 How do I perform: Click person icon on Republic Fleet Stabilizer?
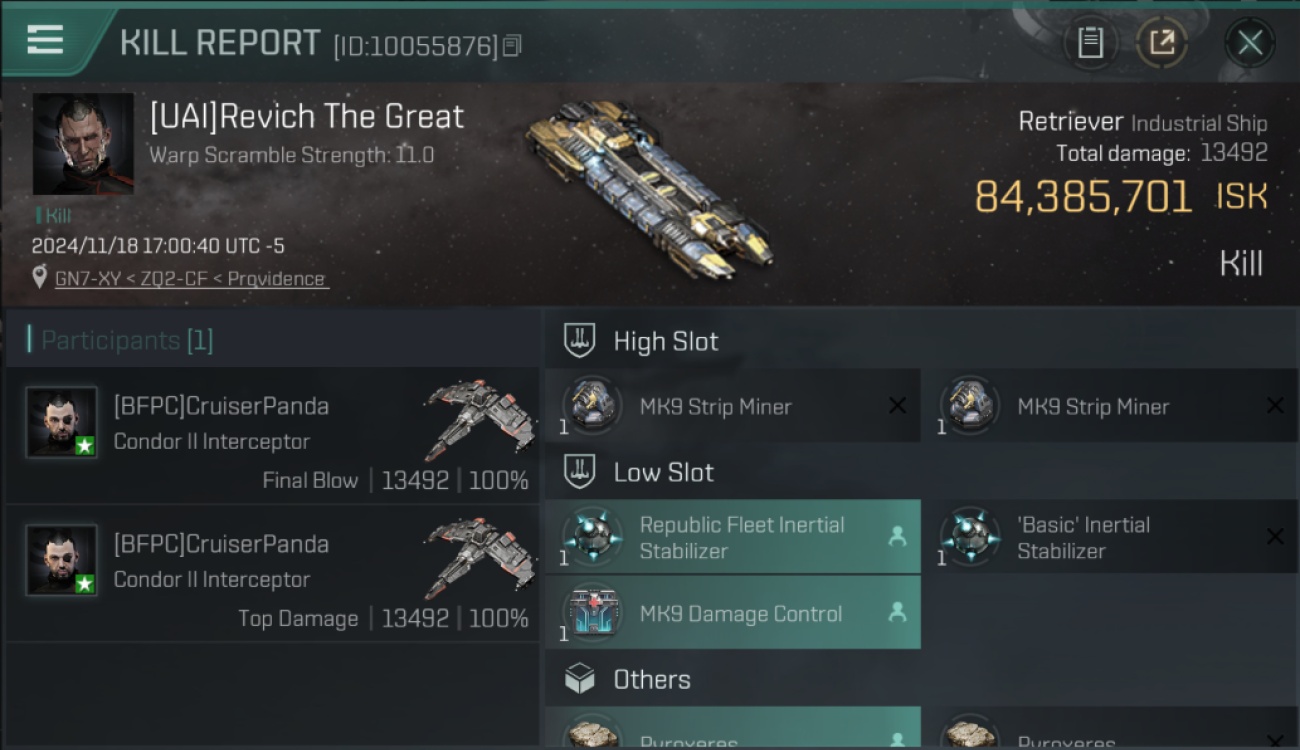pyautogui.click(x=897, y=537)
